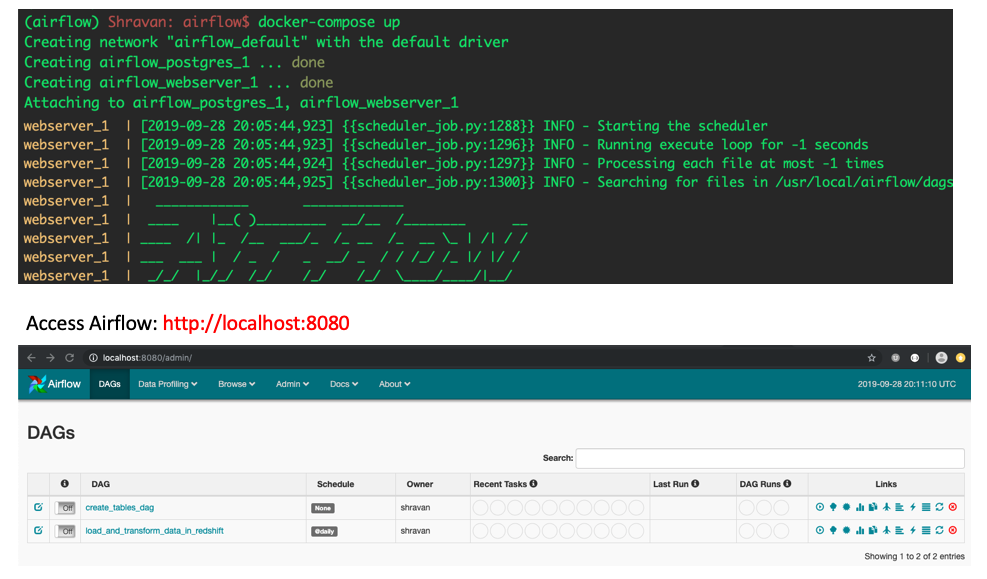Reload the browser page
Image resolution: width=987 pixels, height=579 pixels.
pyautogui.click(x=70, y=357)
